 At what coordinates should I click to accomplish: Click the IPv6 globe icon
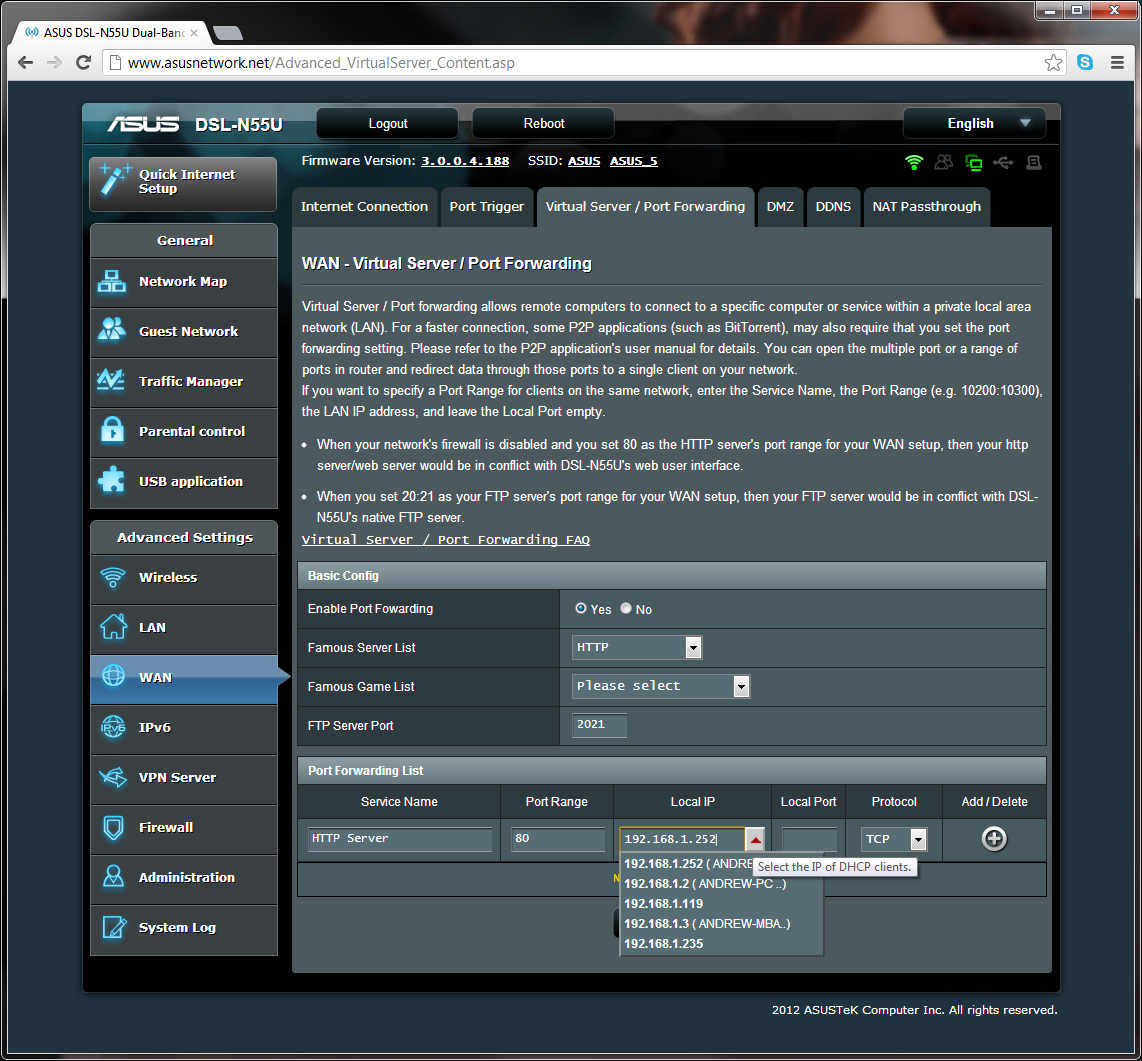113,727
